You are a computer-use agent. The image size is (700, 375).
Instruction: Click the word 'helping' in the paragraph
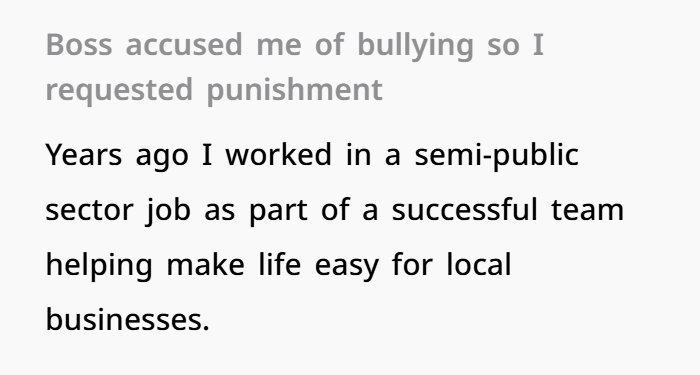click(x=99, y=266)
